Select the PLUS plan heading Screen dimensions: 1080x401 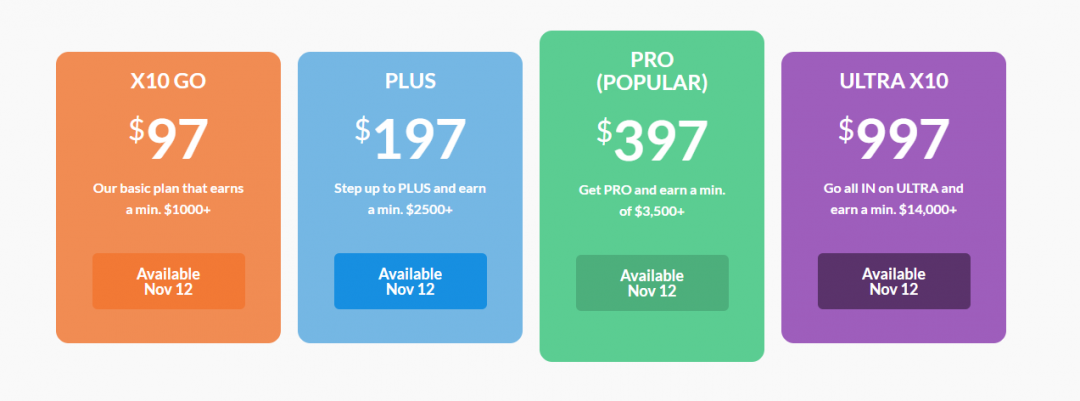(x=410, y=82)
